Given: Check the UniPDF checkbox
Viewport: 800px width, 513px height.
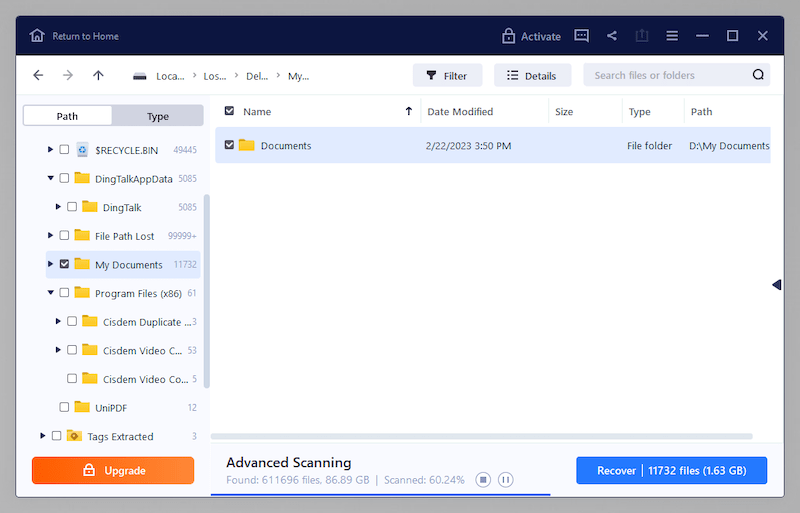Looking at the screenshot, I should click(x=64, y=407).
